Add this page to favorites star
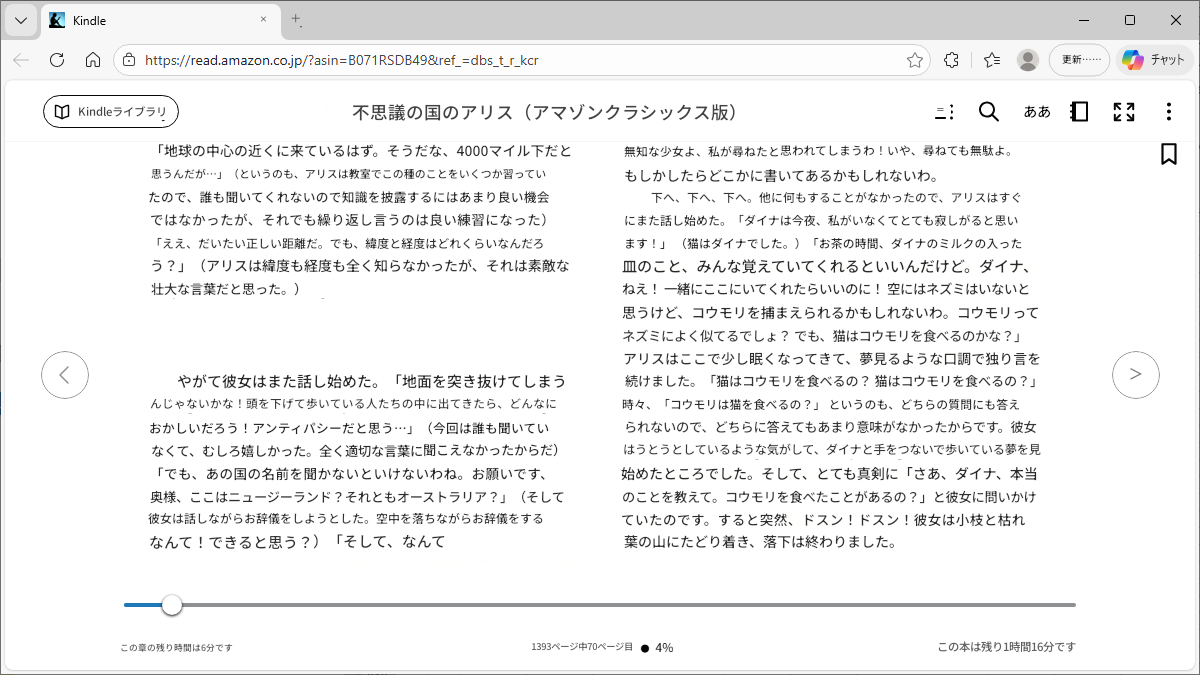Viewport: 1200px width, 675px height. 914,60
